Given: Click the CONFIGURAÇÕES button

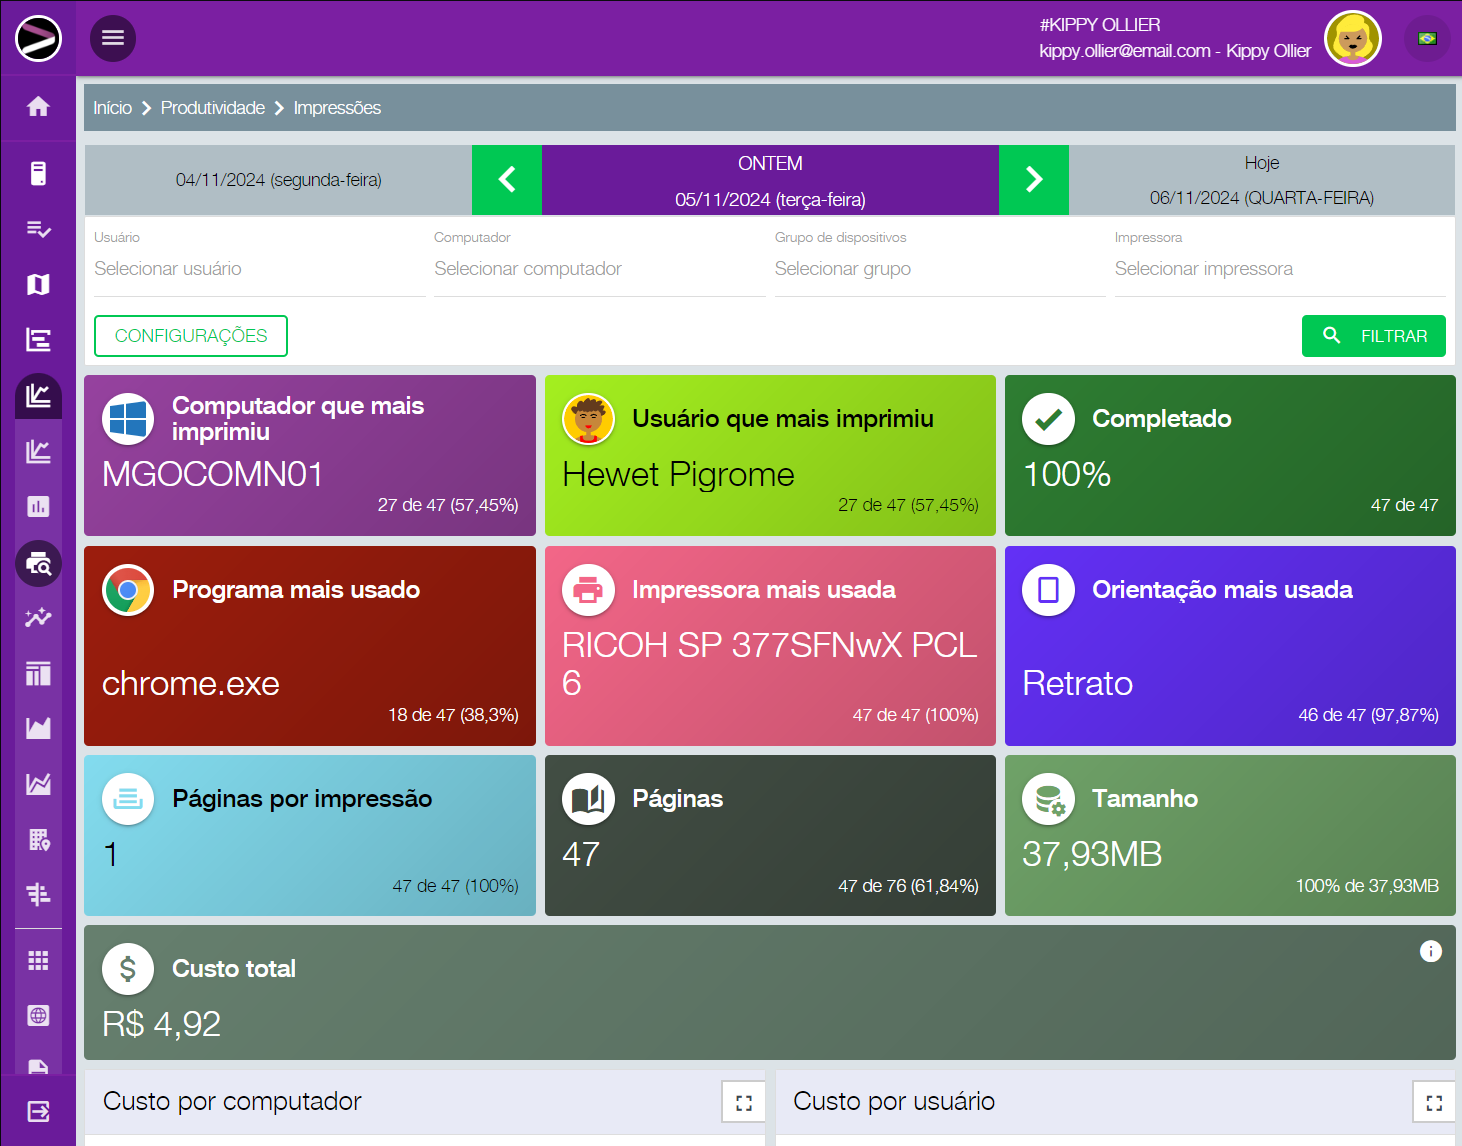Looking at the screenshot, I should coord(191,336).
